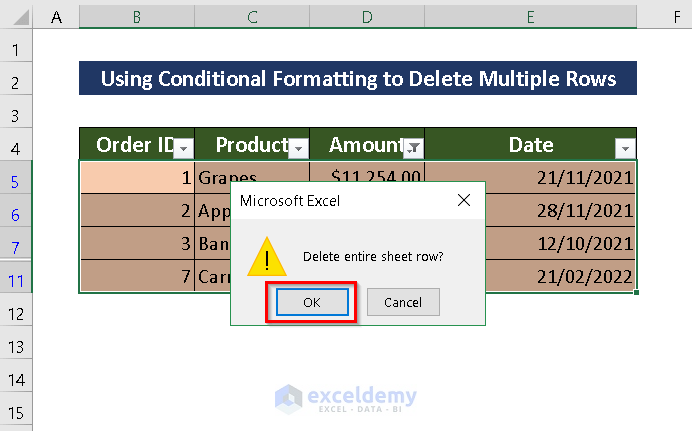
Task: Click the warning icon in the dialog
Action: 266,257
